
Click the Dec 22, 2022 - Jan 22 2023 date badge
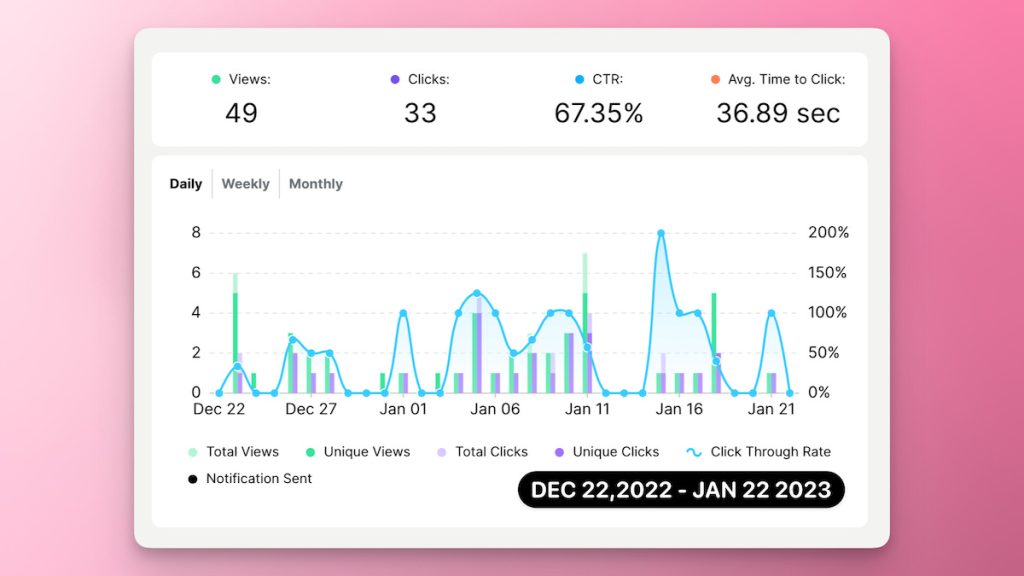tap(680, 490)
